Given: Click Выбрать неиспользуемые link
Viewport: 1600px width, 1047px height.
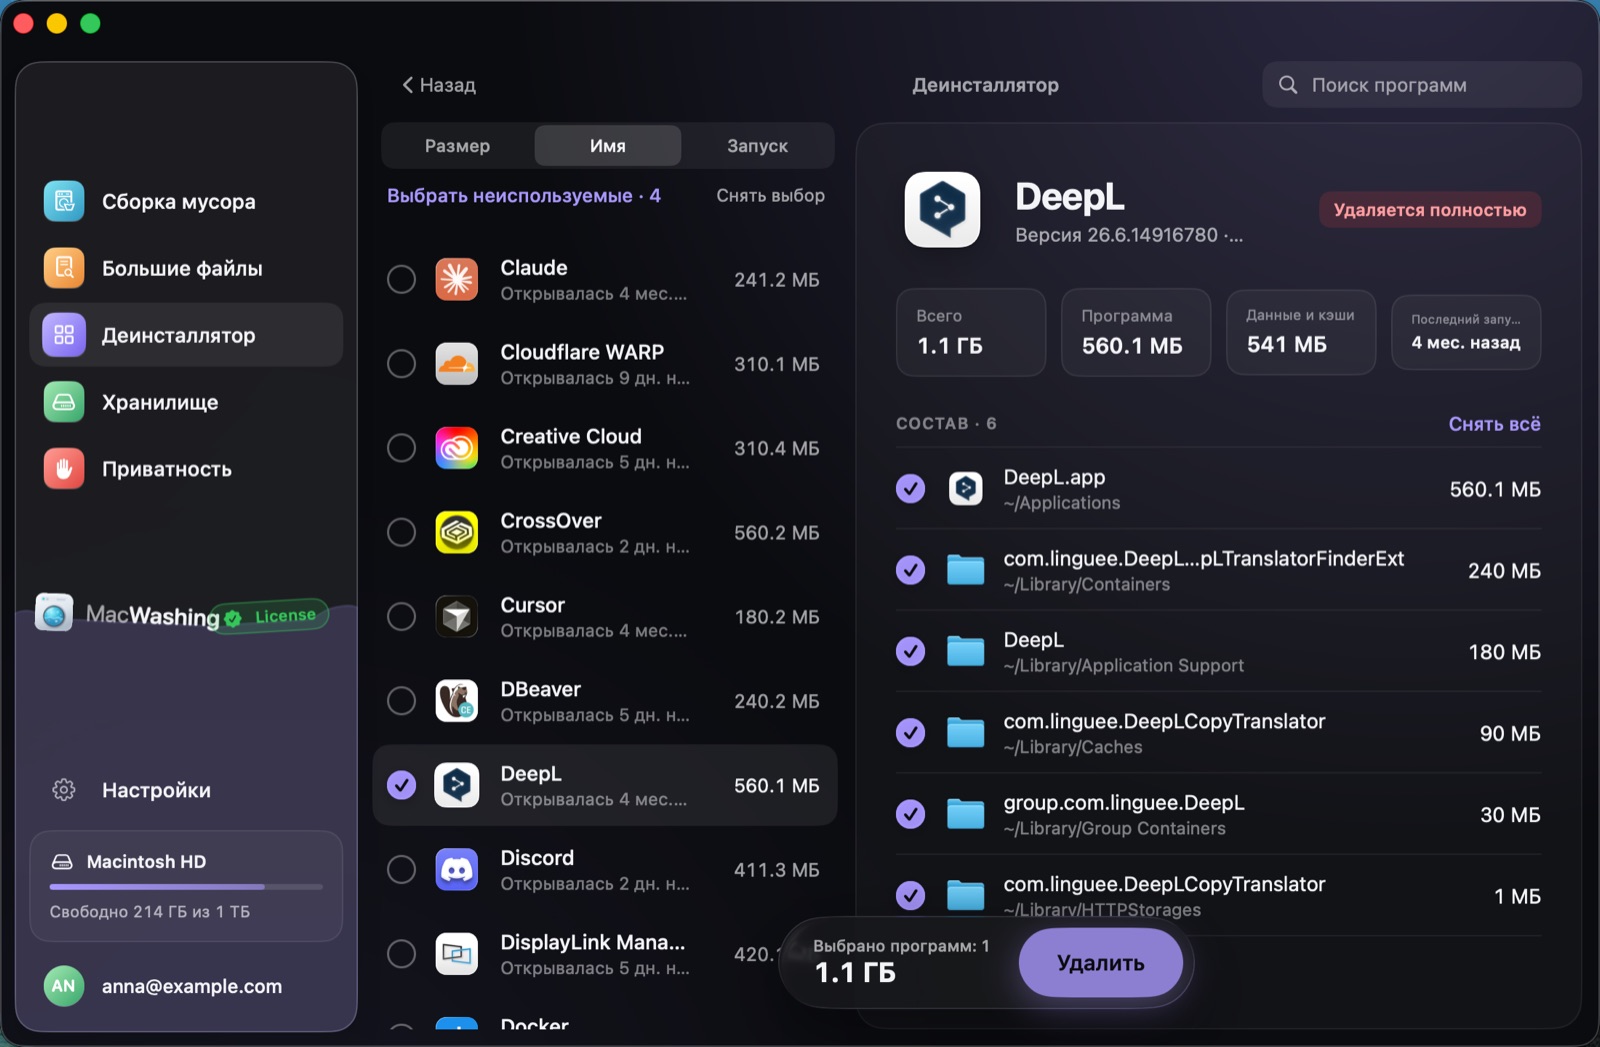Looking at the screenshot, I should click(524, 196).
